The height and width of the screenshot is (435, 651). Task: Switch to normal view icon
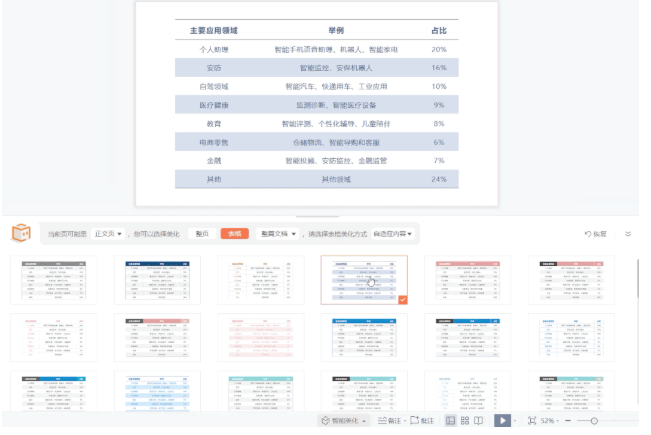click(450, 421)
